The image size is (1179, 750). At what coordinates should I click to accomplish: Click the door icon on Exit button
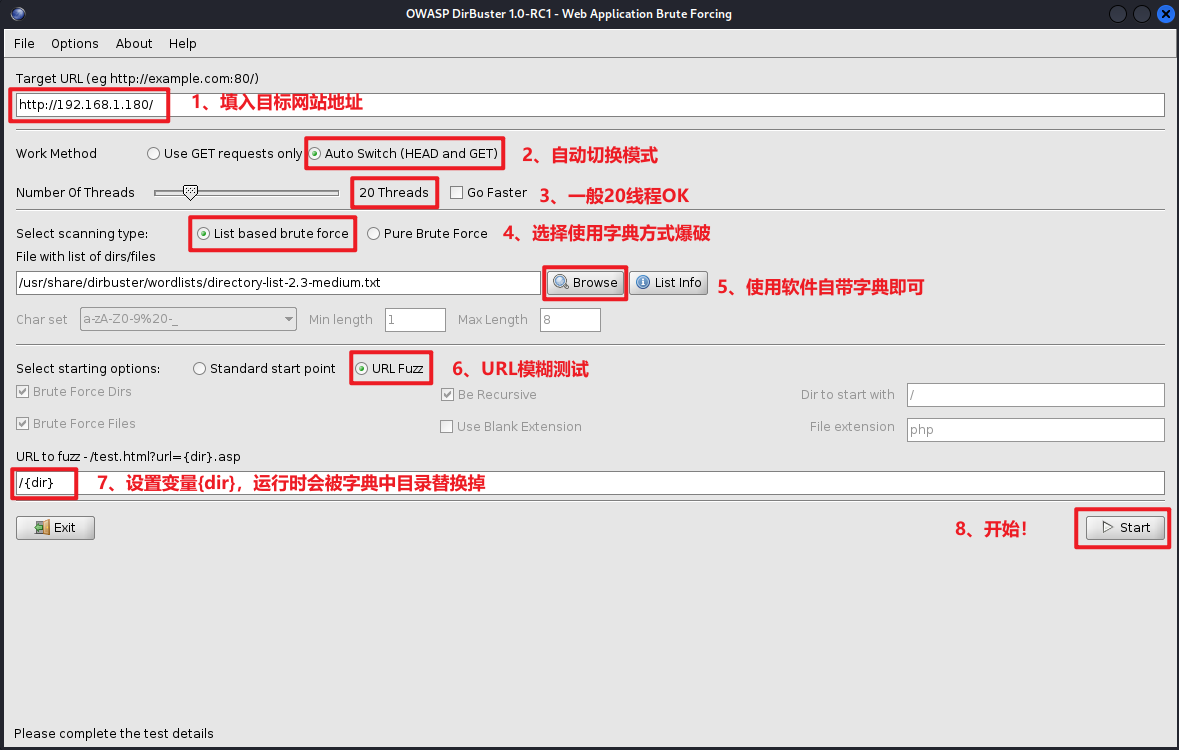[42, 527]
